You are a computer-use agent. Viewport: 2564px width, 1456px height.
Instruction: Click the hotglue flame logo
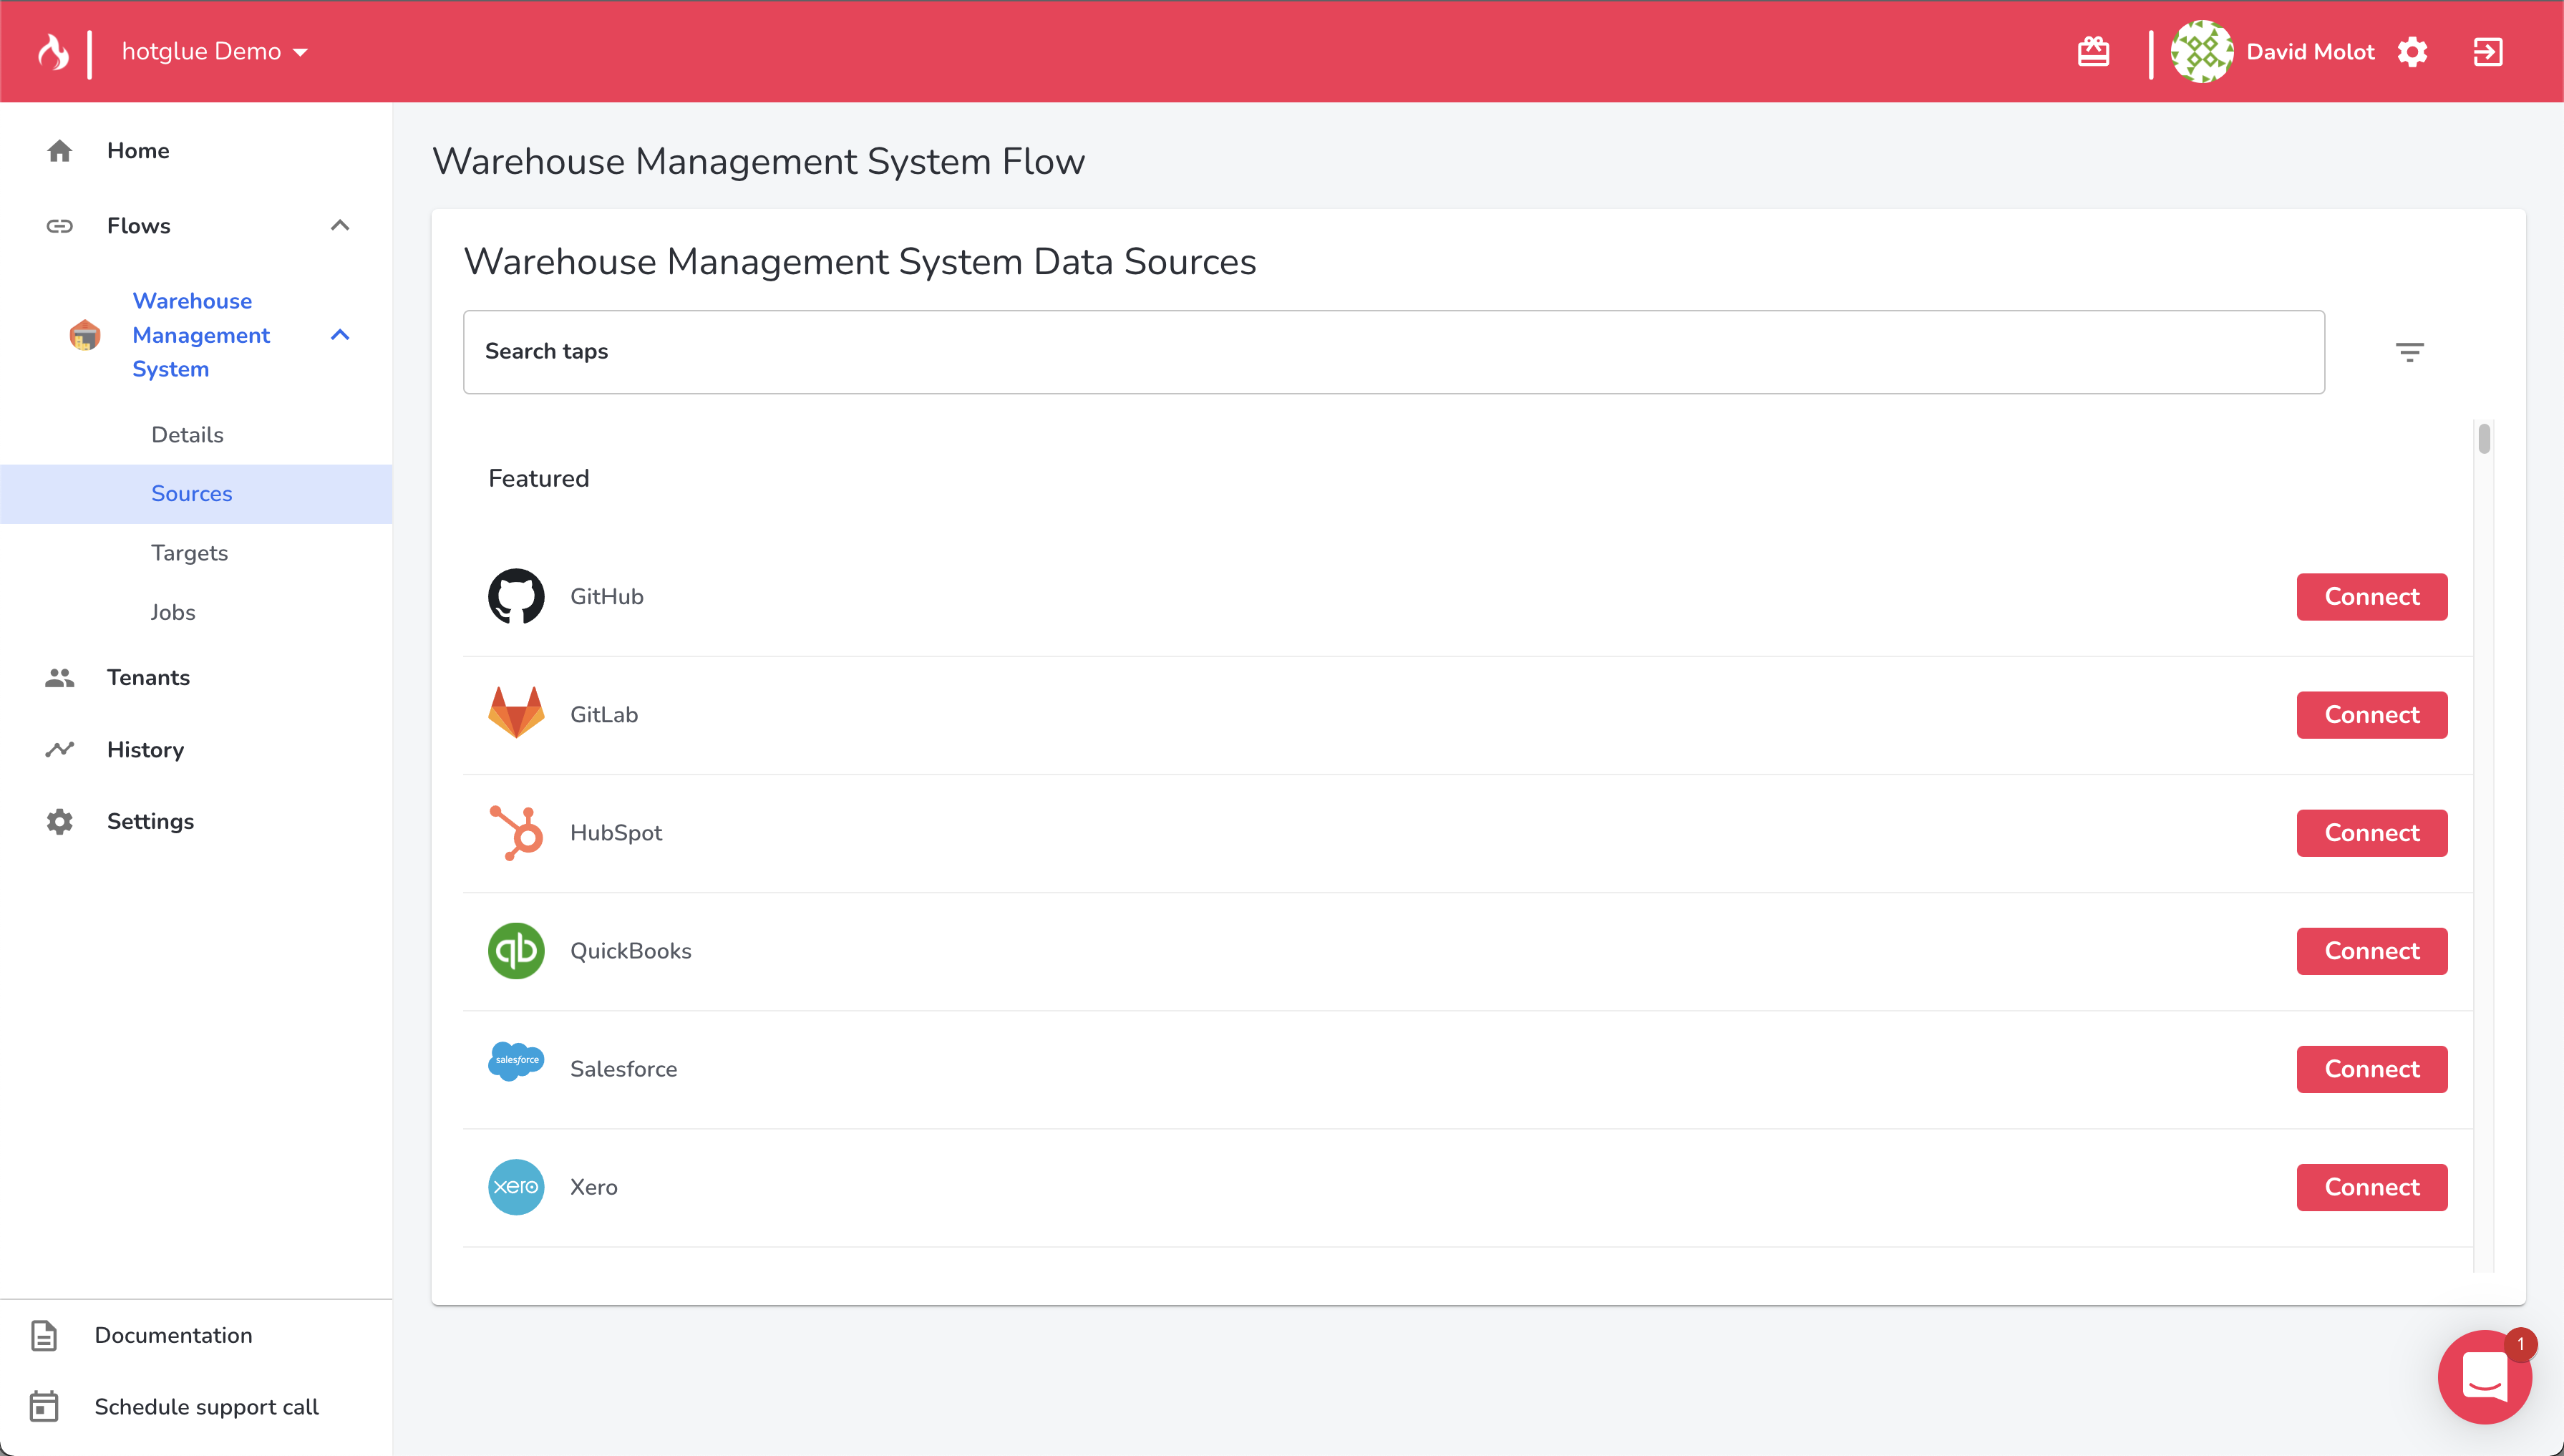[54, 52]
